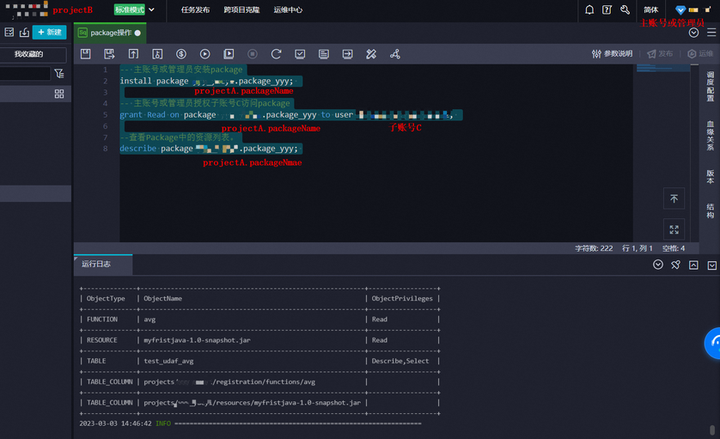Expand the tab list circle-chevron dropdown
720x439 pixels.
694,33
